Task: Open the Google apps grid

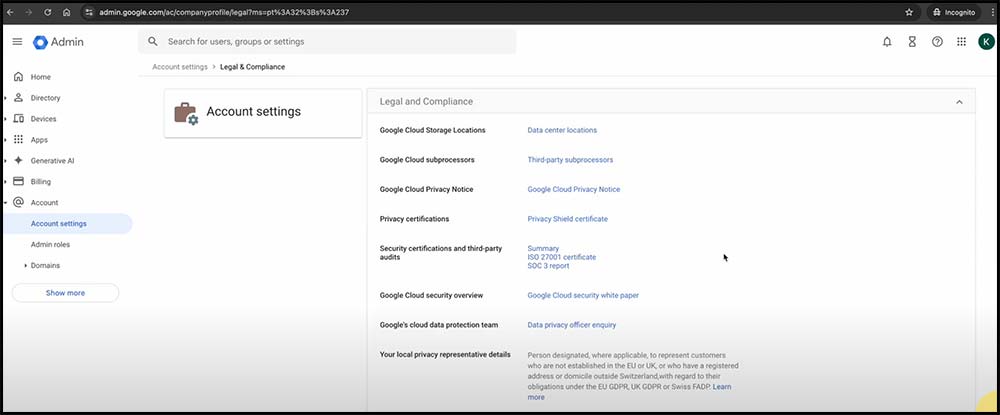Action: (x=962, y=41)
